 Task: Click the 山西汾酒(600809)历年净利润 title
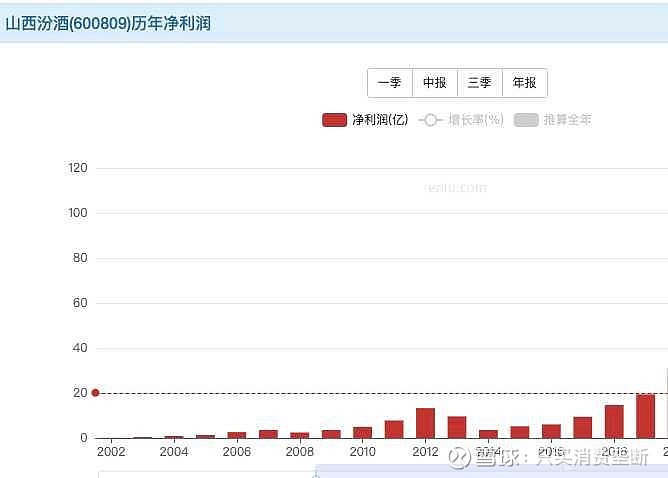pos(108,23)
